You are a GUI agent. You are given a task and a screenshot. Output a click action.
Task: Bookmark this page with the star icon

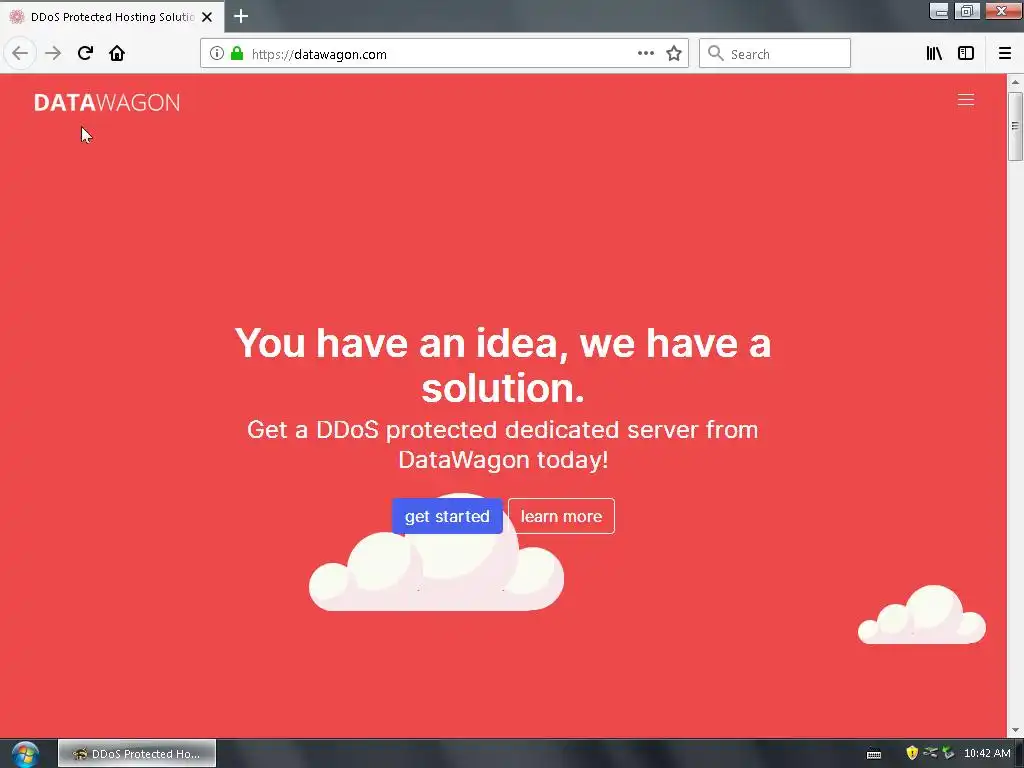click(674, 54)
